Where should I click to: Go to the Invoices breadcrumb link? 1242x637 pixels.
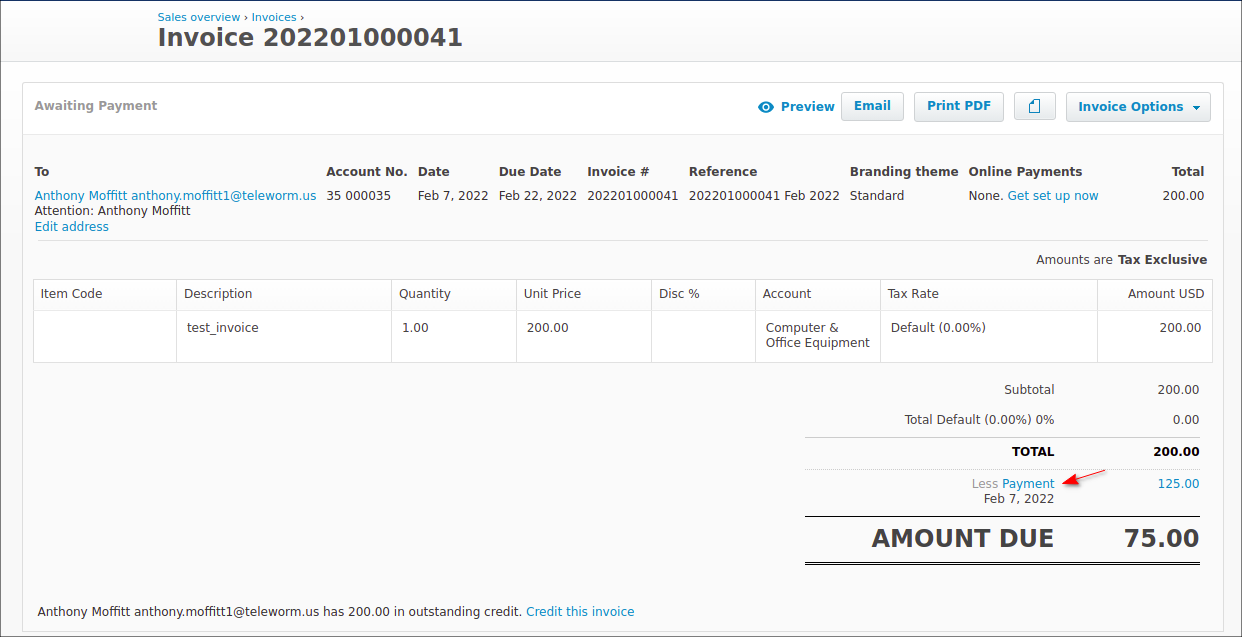coord(274,17)
